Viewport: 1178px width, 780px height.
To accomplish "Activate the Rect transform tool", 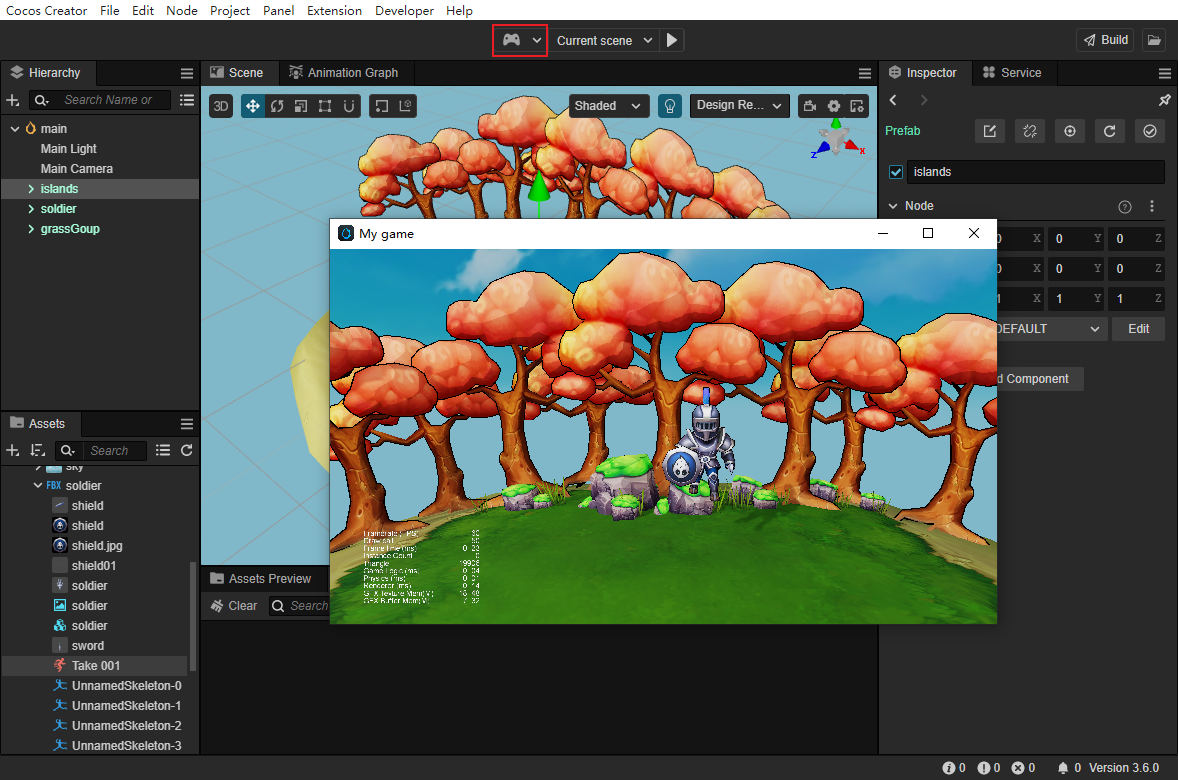I will (x=325, y=106).
